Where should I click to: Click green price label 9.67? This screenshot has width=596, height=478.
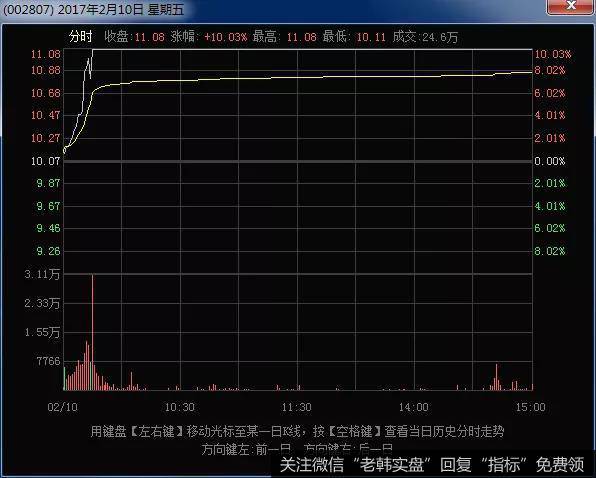[48, 206]
